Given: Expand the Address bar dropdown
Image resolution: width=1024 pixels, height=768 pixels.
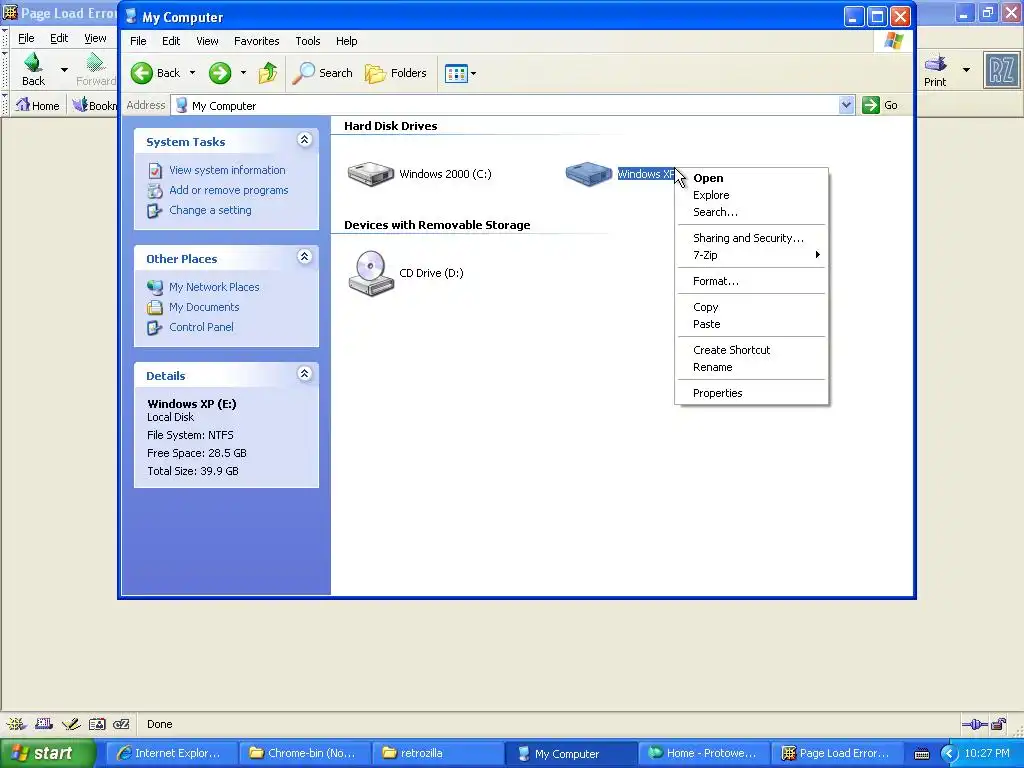Looking at the screenshot, I should click(846, 105).
